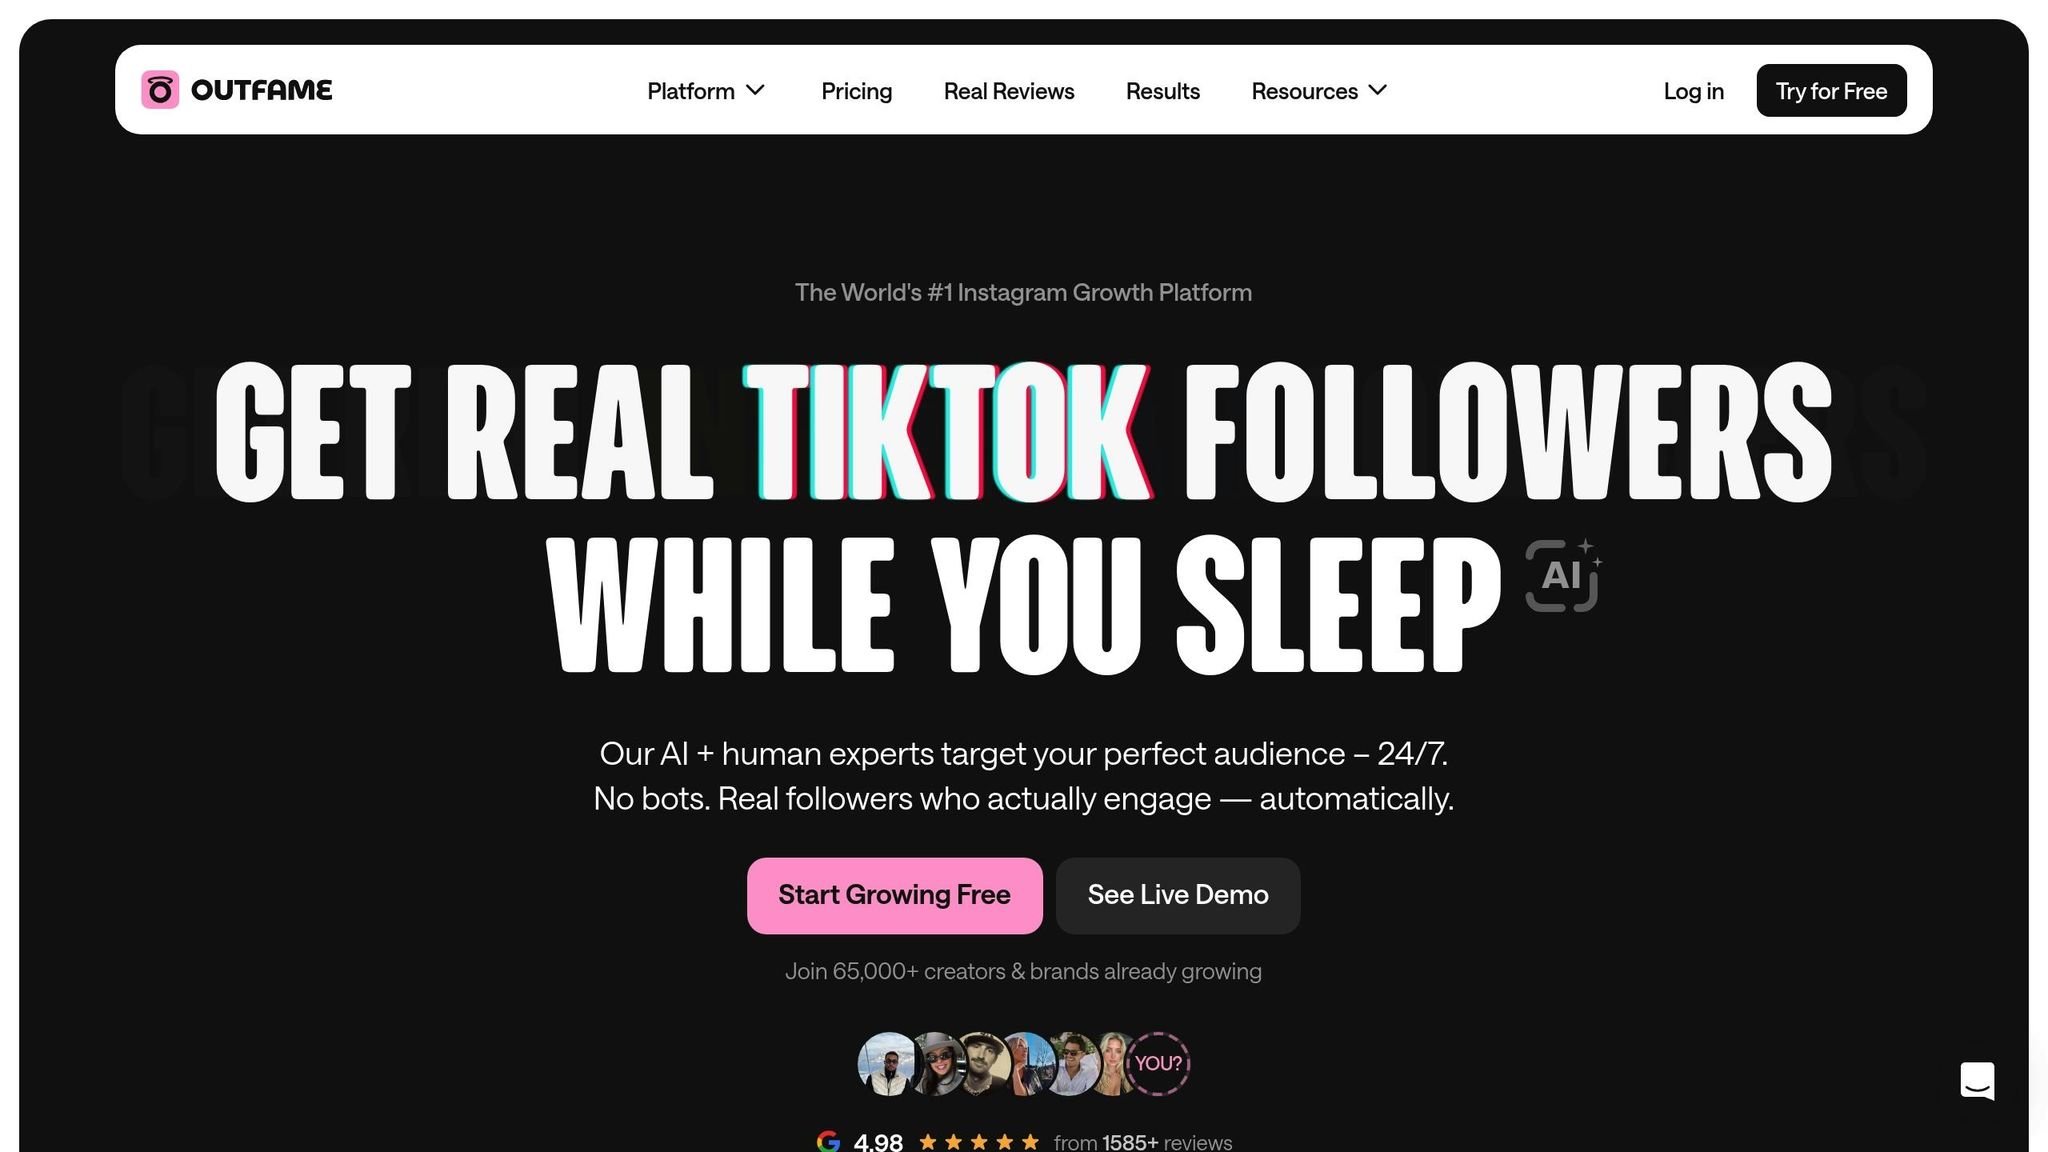
Task: Click the Log in link
Action: tap(1693, 91)
